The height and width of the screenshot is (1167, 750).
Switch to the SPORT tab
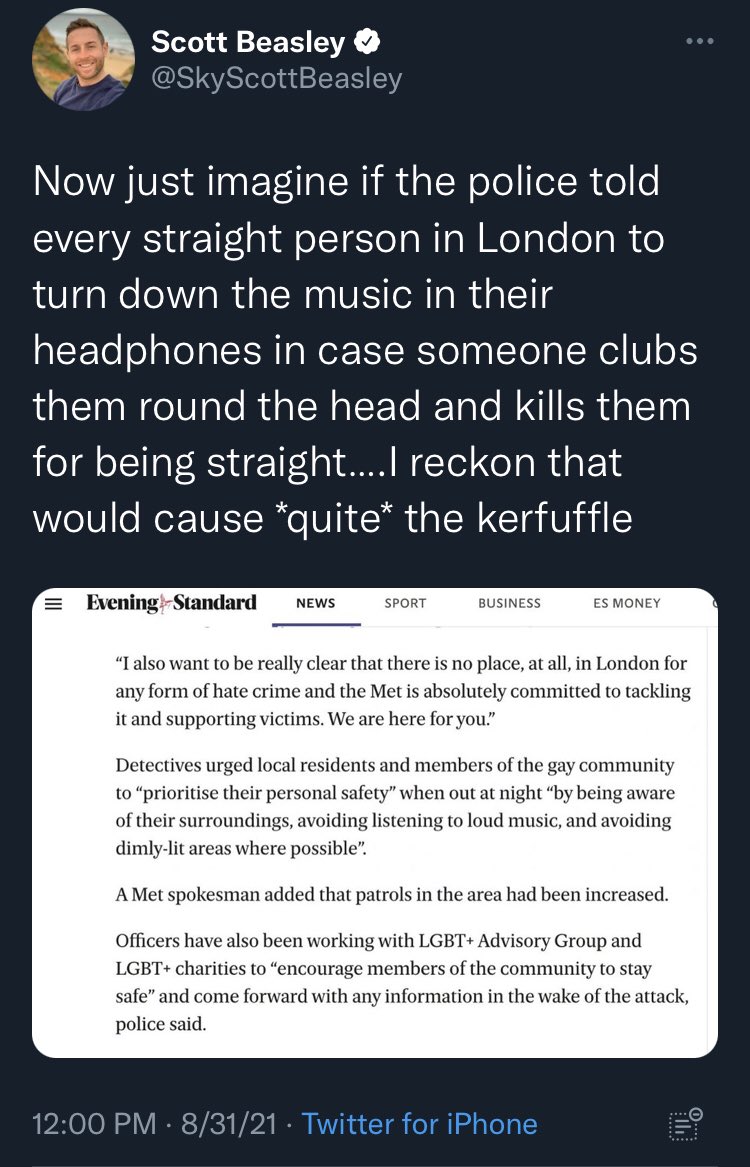tap(405, 603)
